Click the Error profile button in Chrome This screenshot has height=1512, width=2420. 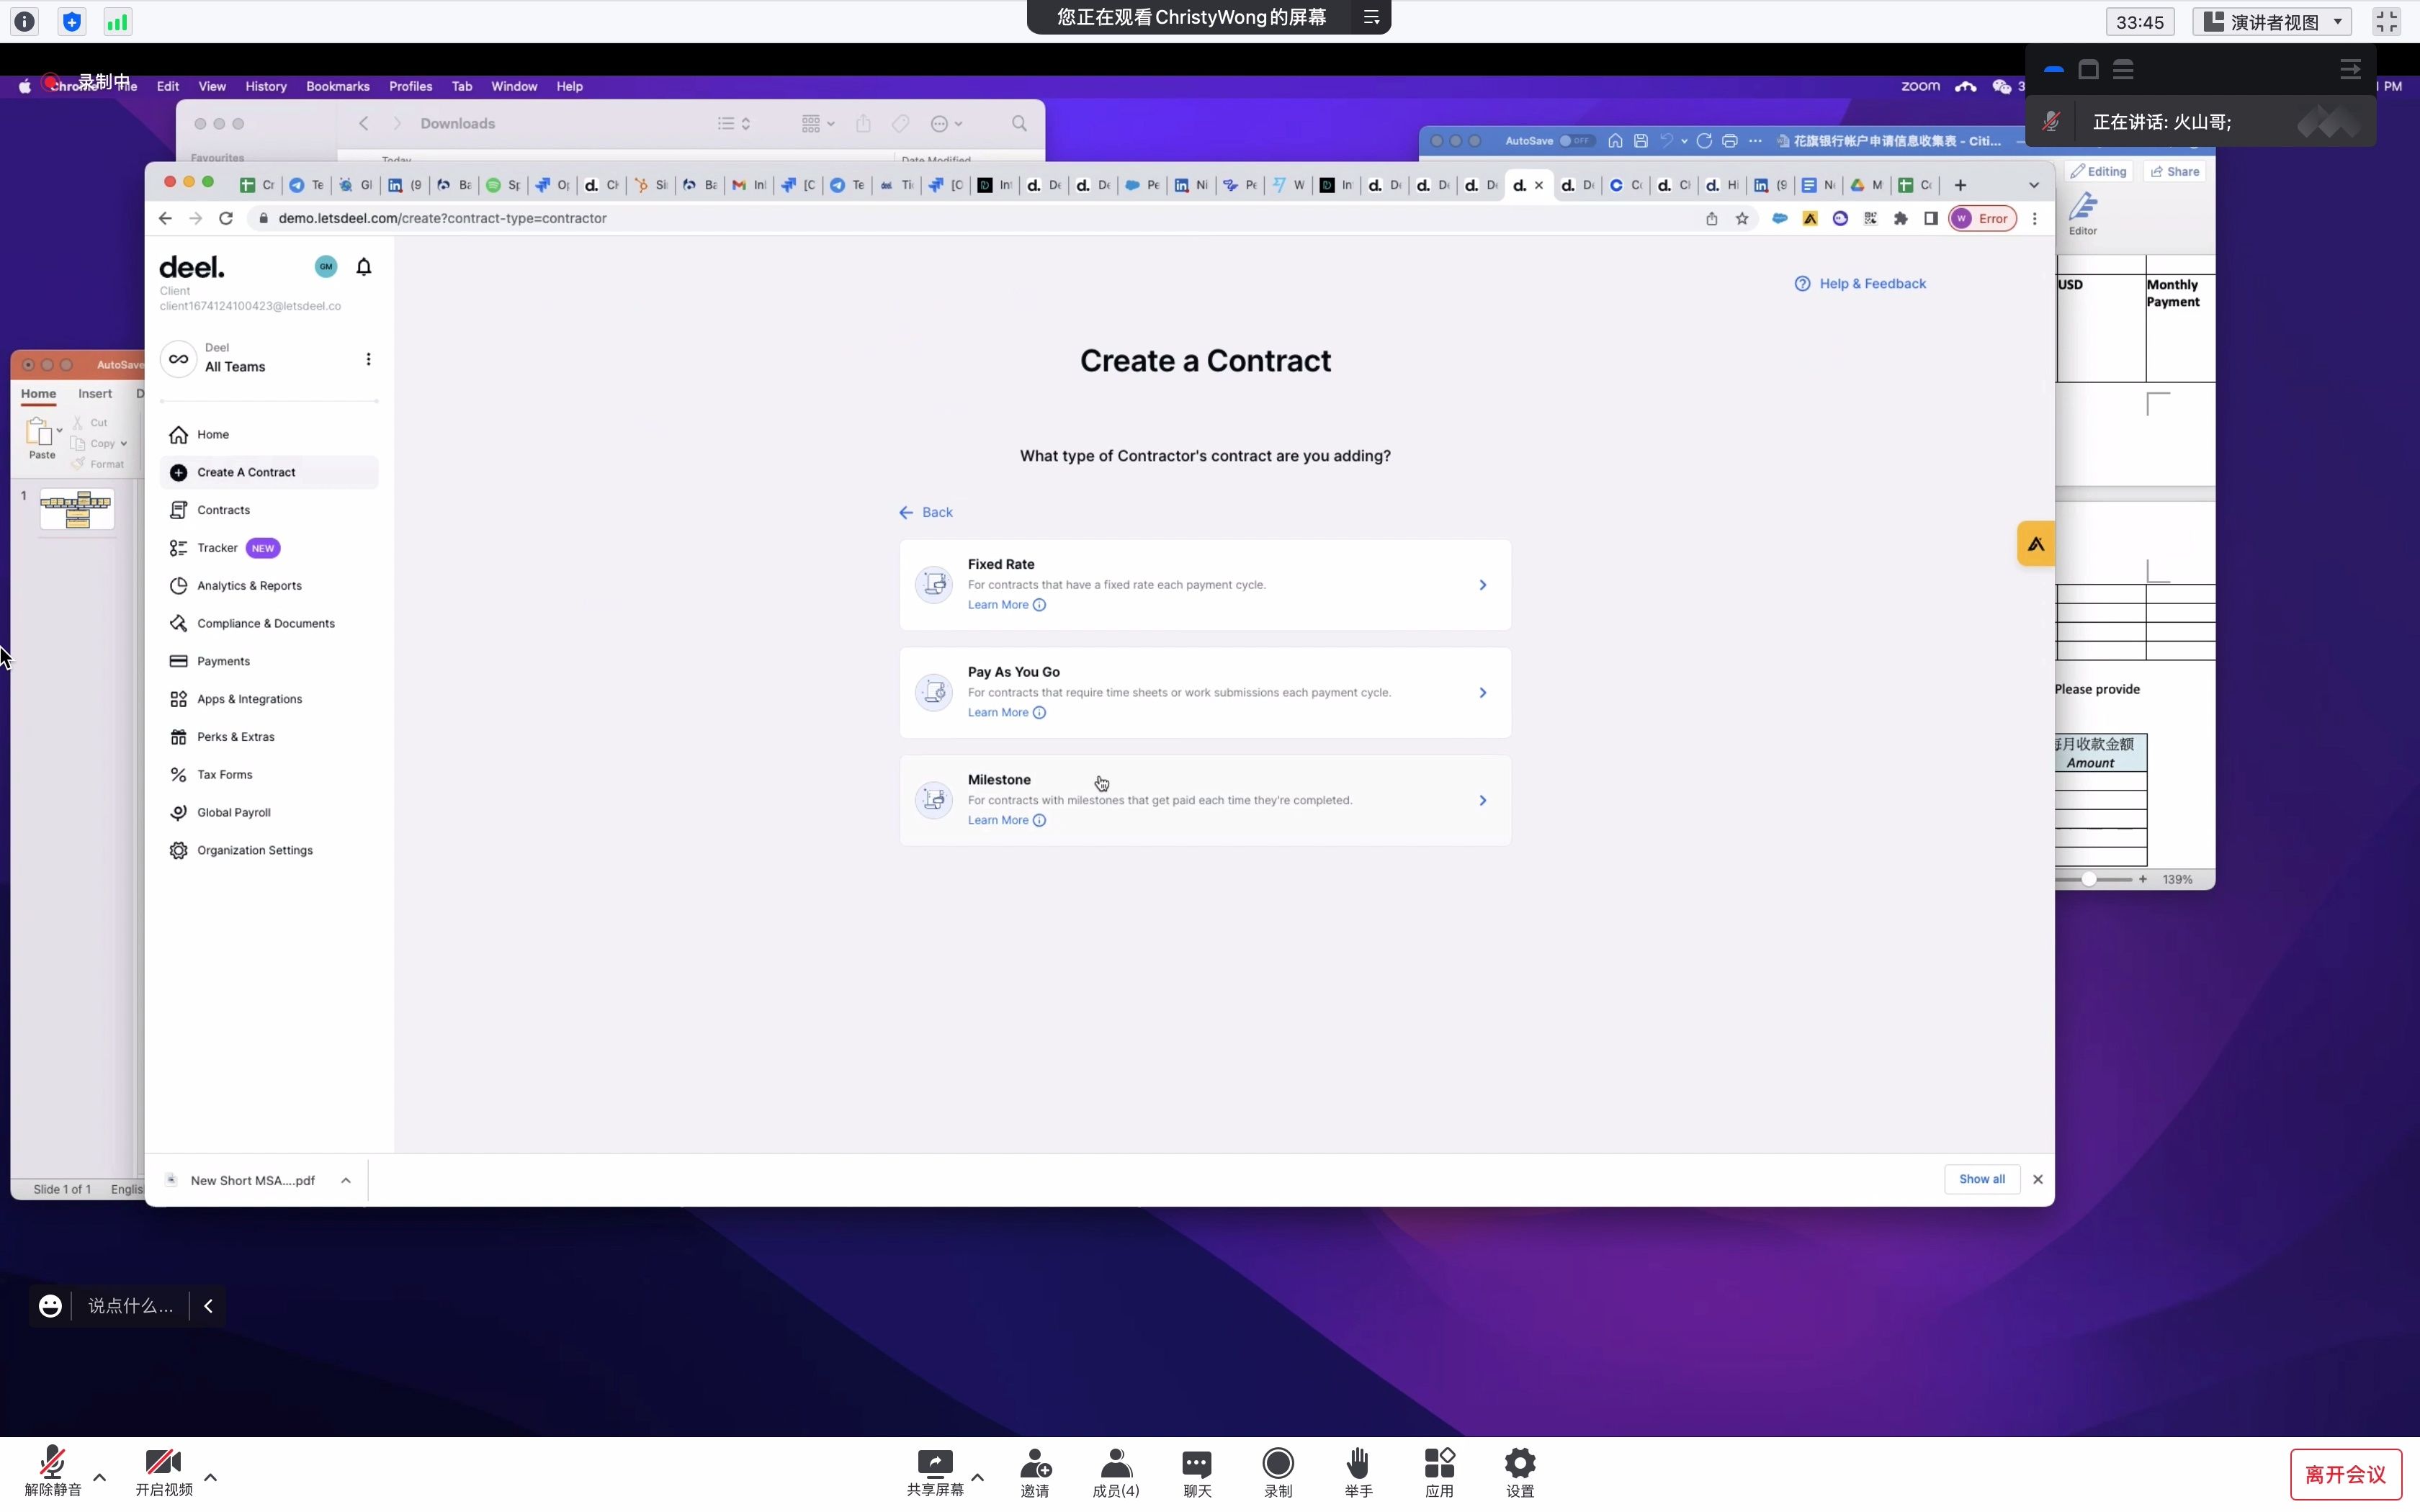tap(1983, 219)
